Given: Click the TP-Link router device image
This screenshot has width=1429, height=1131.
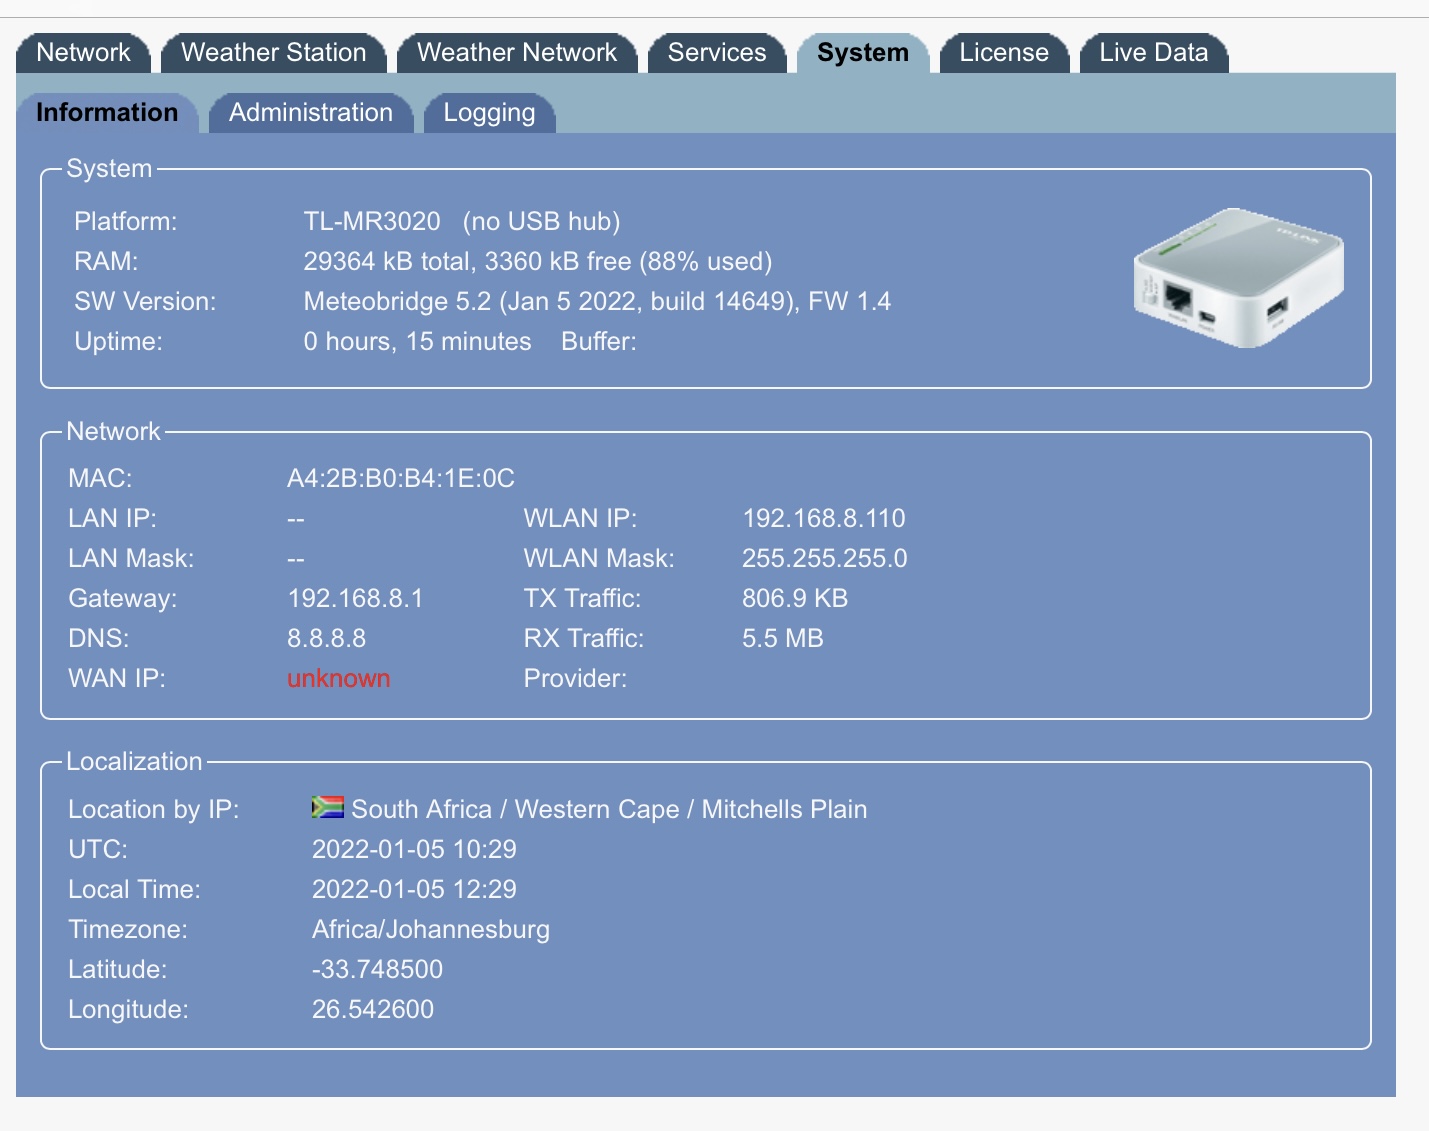Looking at the screenshot, I should click(1238, 279).
